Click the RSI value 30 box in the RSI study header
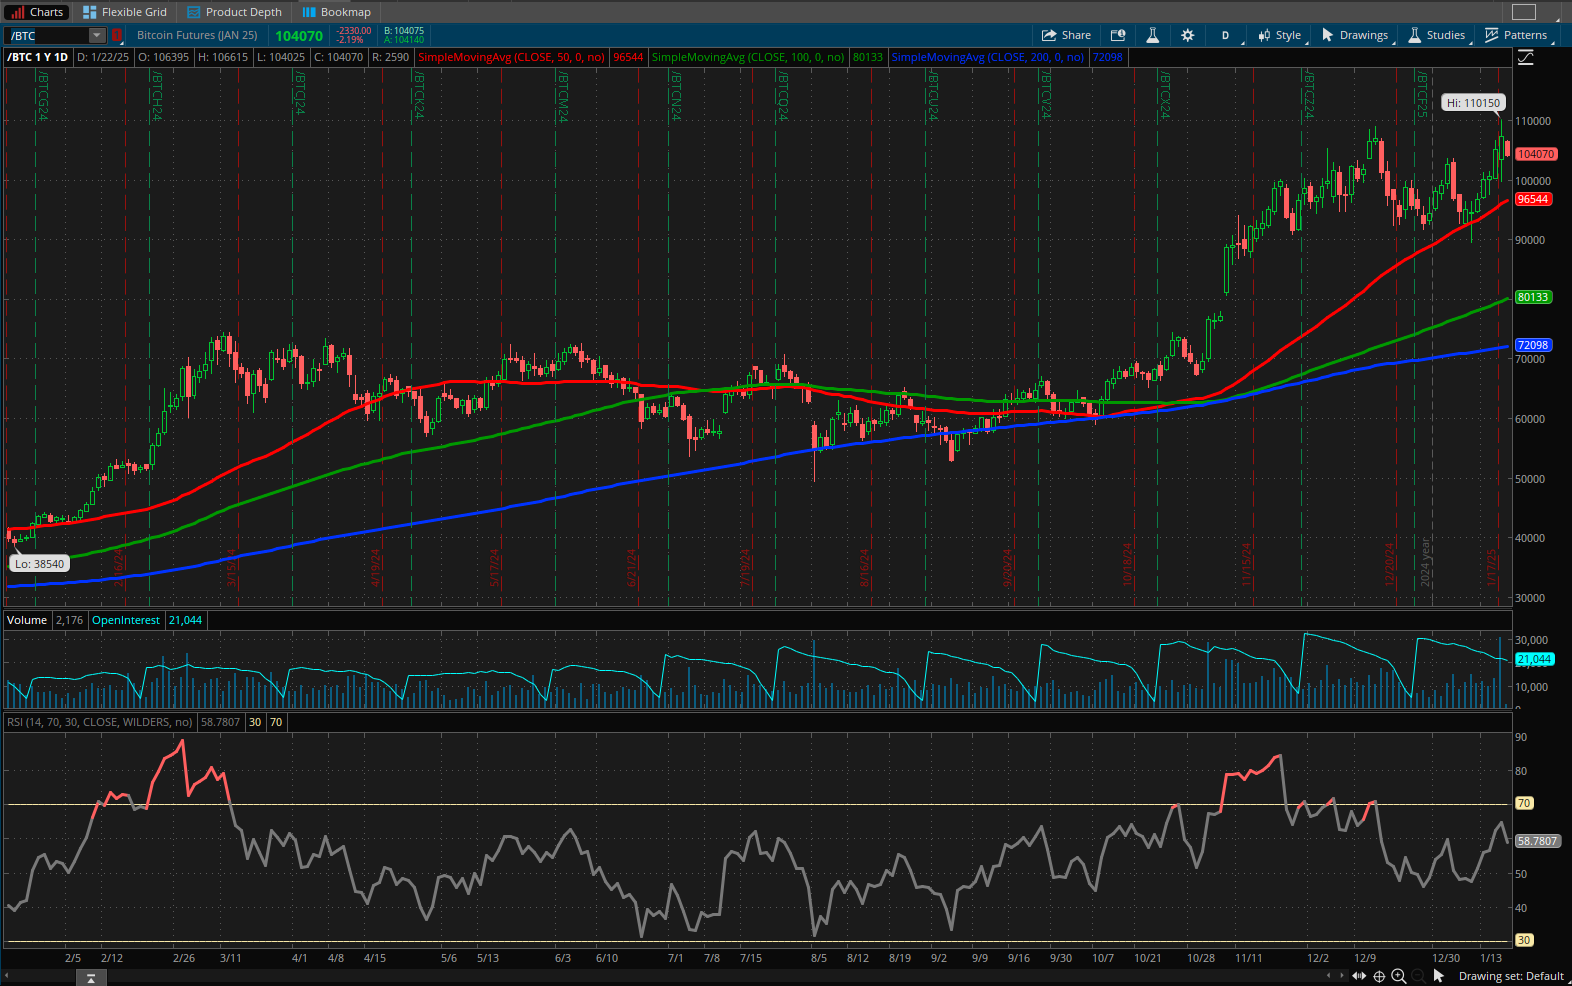 [255, 722]
